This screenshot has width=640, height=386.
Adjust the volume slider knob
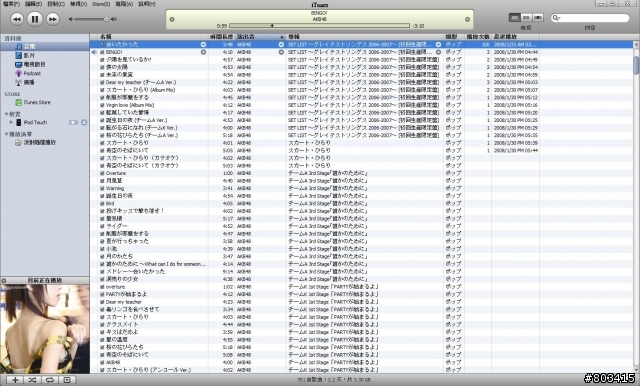click(106, 19)
